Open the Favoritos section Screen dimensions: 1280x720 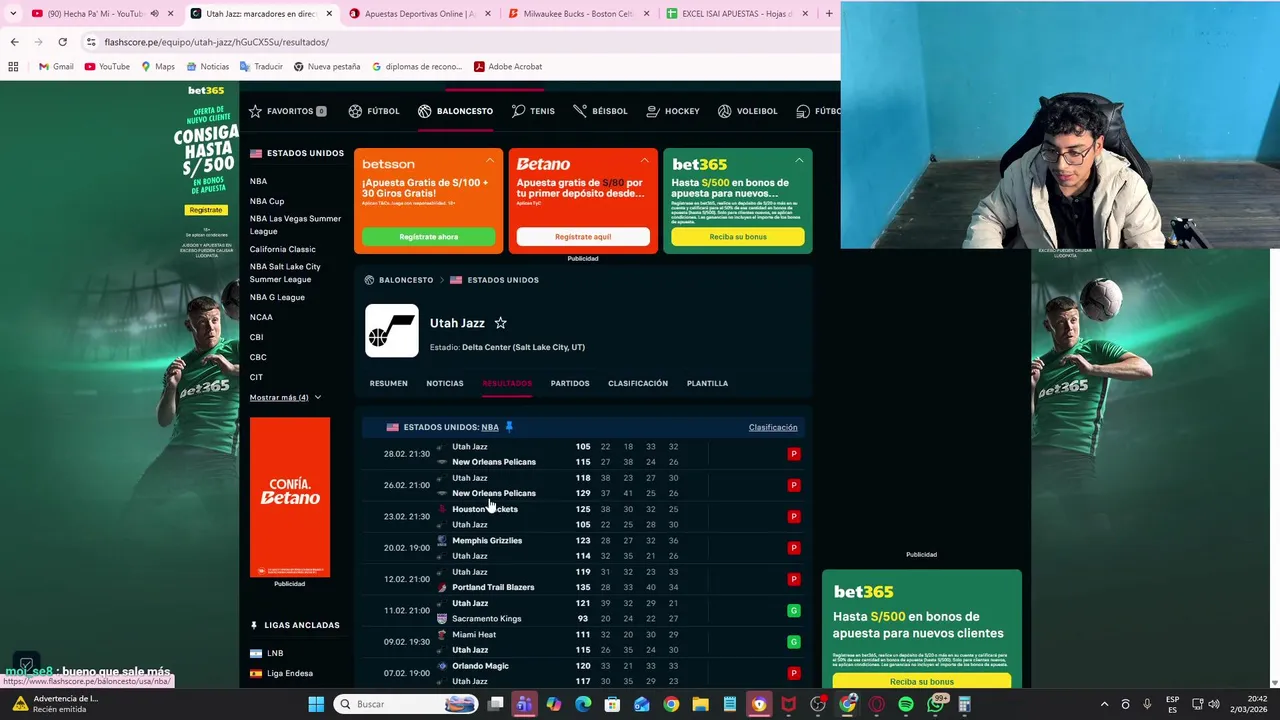(288, 111)
